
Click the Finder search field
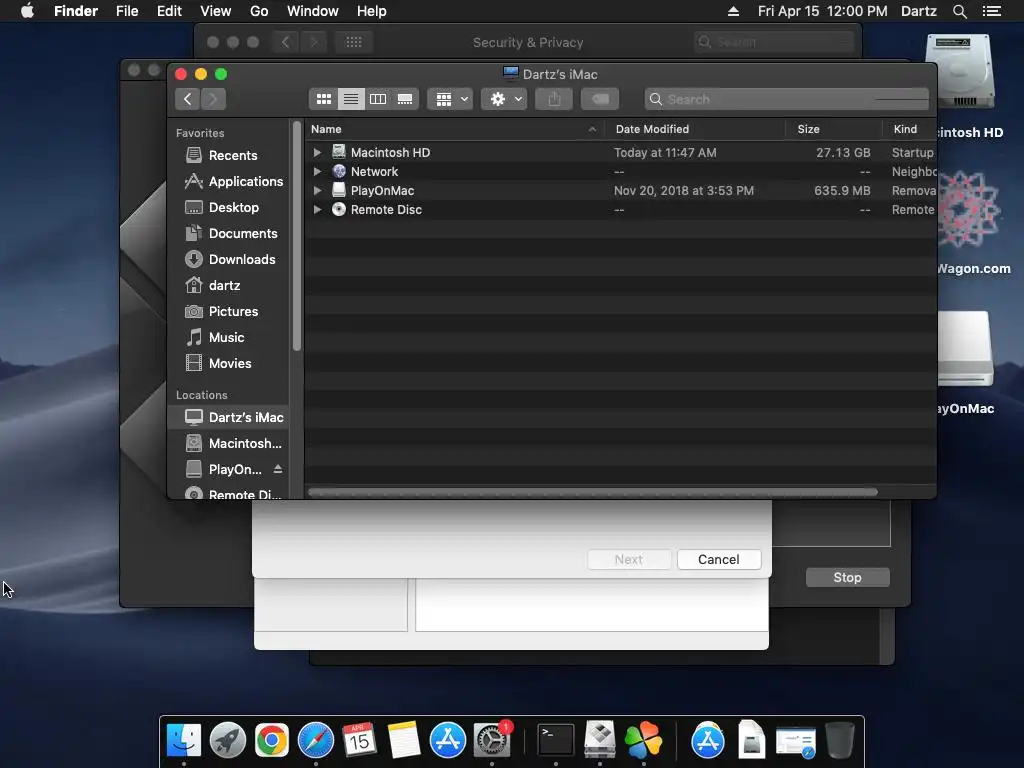click(x=786, y=99)
